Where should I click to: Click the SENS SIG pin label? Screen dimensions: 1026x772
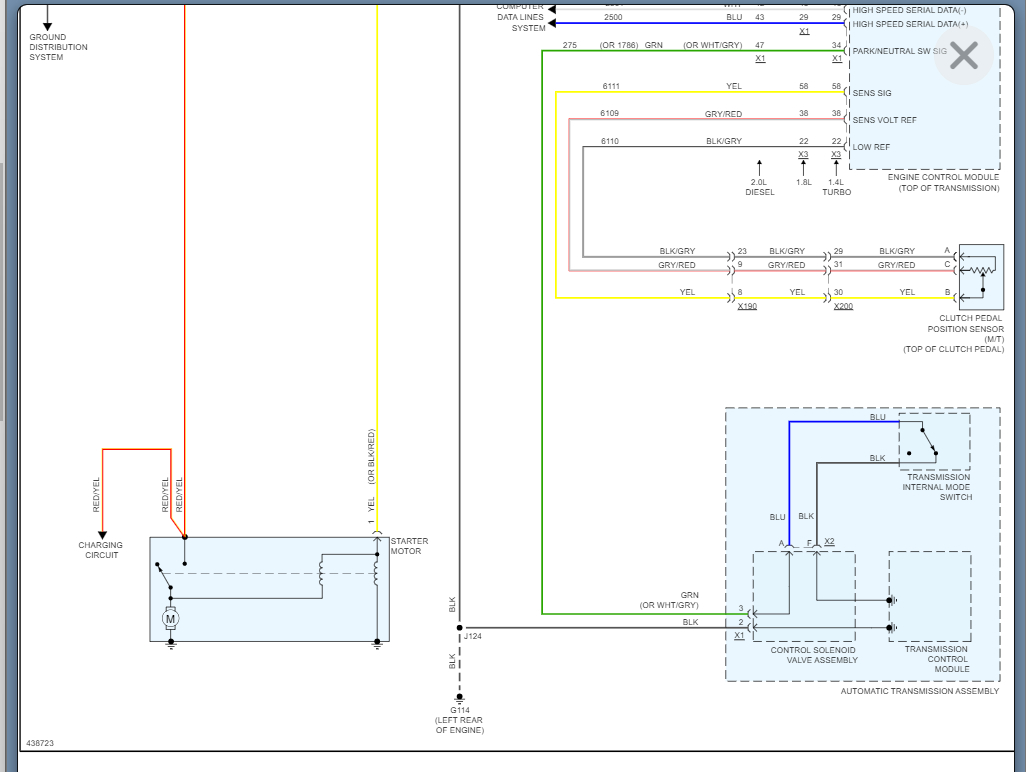[x=872, y=93]
